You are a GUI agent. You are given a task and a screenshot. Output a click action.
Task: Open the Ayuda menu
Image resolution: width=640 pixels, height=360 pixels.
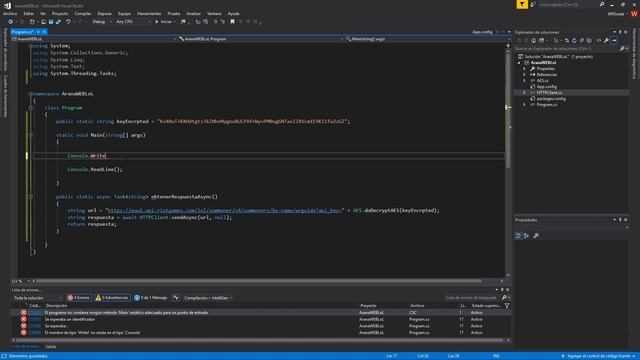[233, 13]
